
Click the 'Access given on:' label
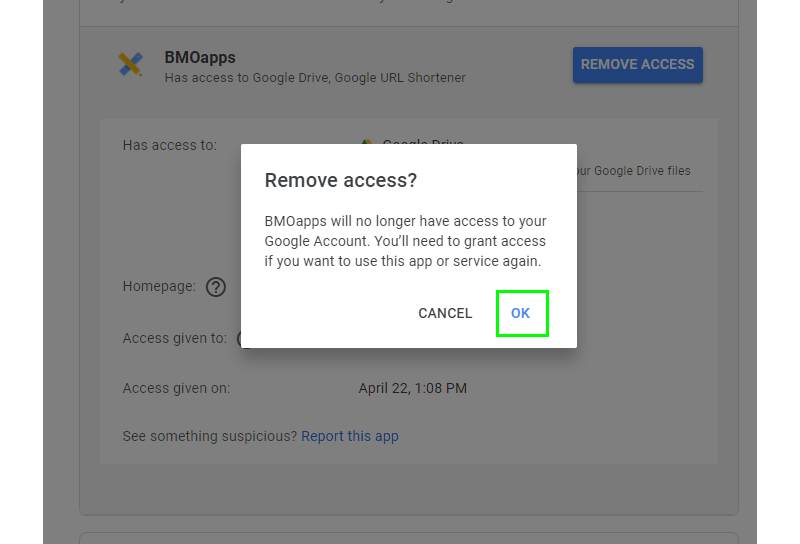[176, 388]
